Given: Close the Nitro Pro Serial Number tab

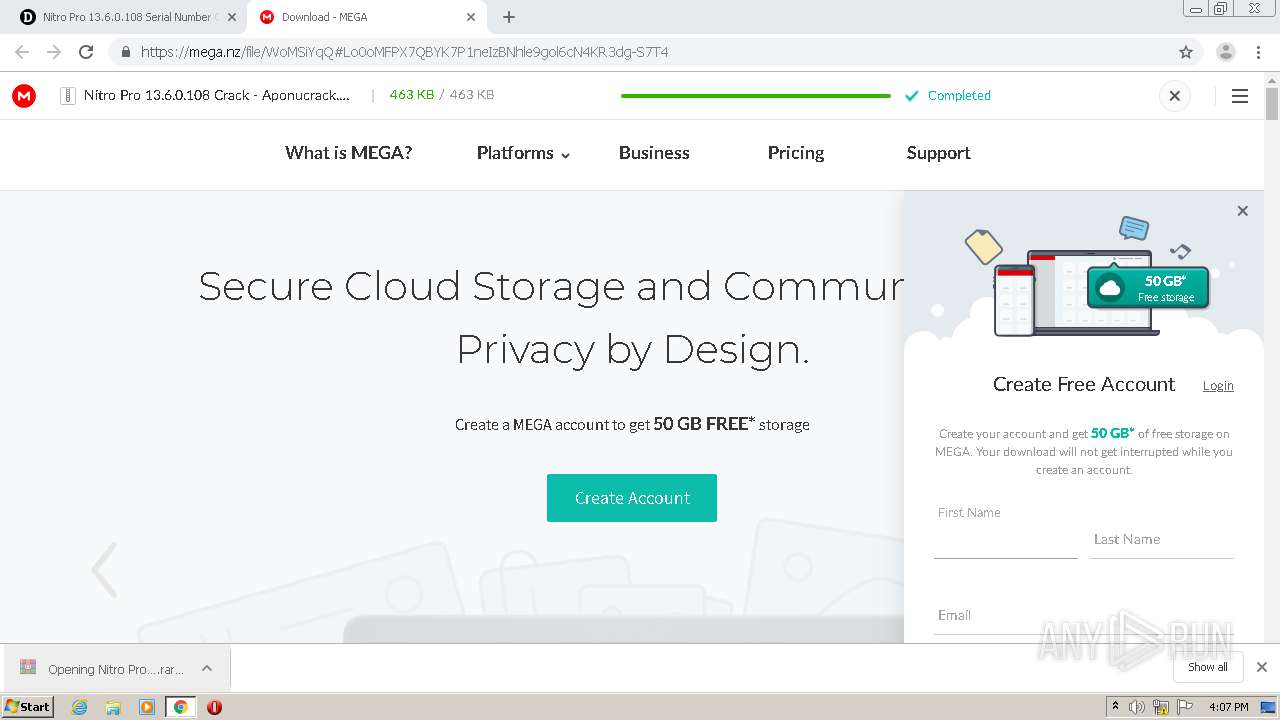Looking at the screenshot, I should click(x=232, y=17).
